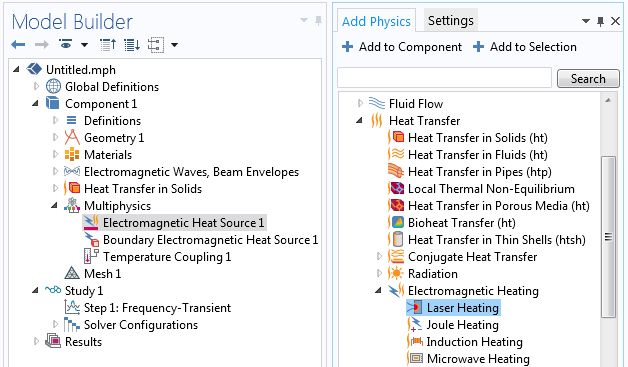Image resolution: width=628 pixels, height=367 pixels.
Task: Open the node layout dropdown arrow
Action: (174, 45)
